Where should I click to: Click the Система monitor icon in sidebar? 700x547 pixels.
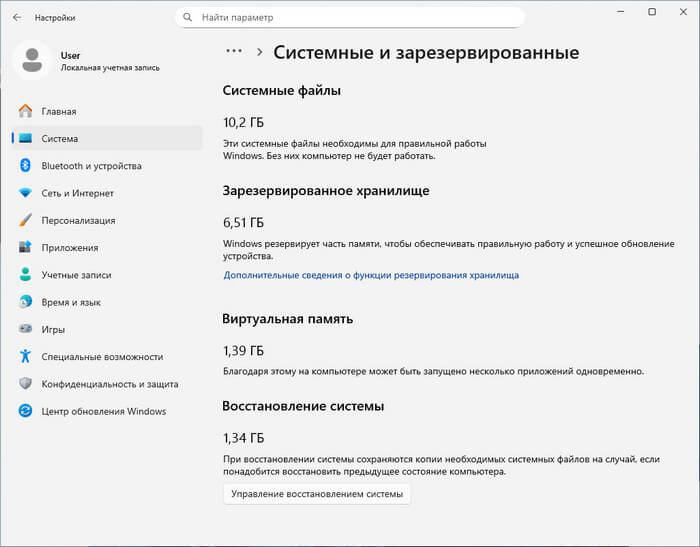point(25,139)
